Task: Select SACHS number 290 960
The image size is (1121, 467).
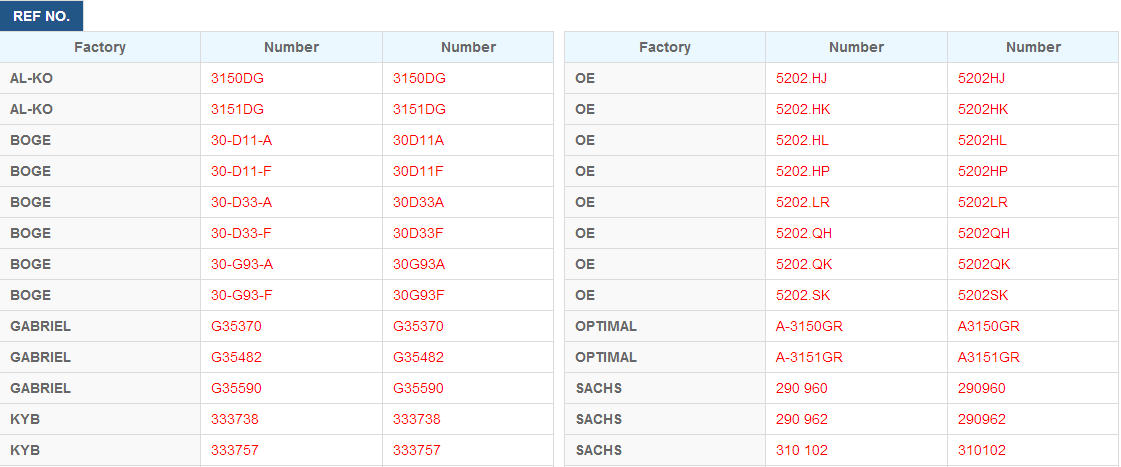Action: coord(801,388)
